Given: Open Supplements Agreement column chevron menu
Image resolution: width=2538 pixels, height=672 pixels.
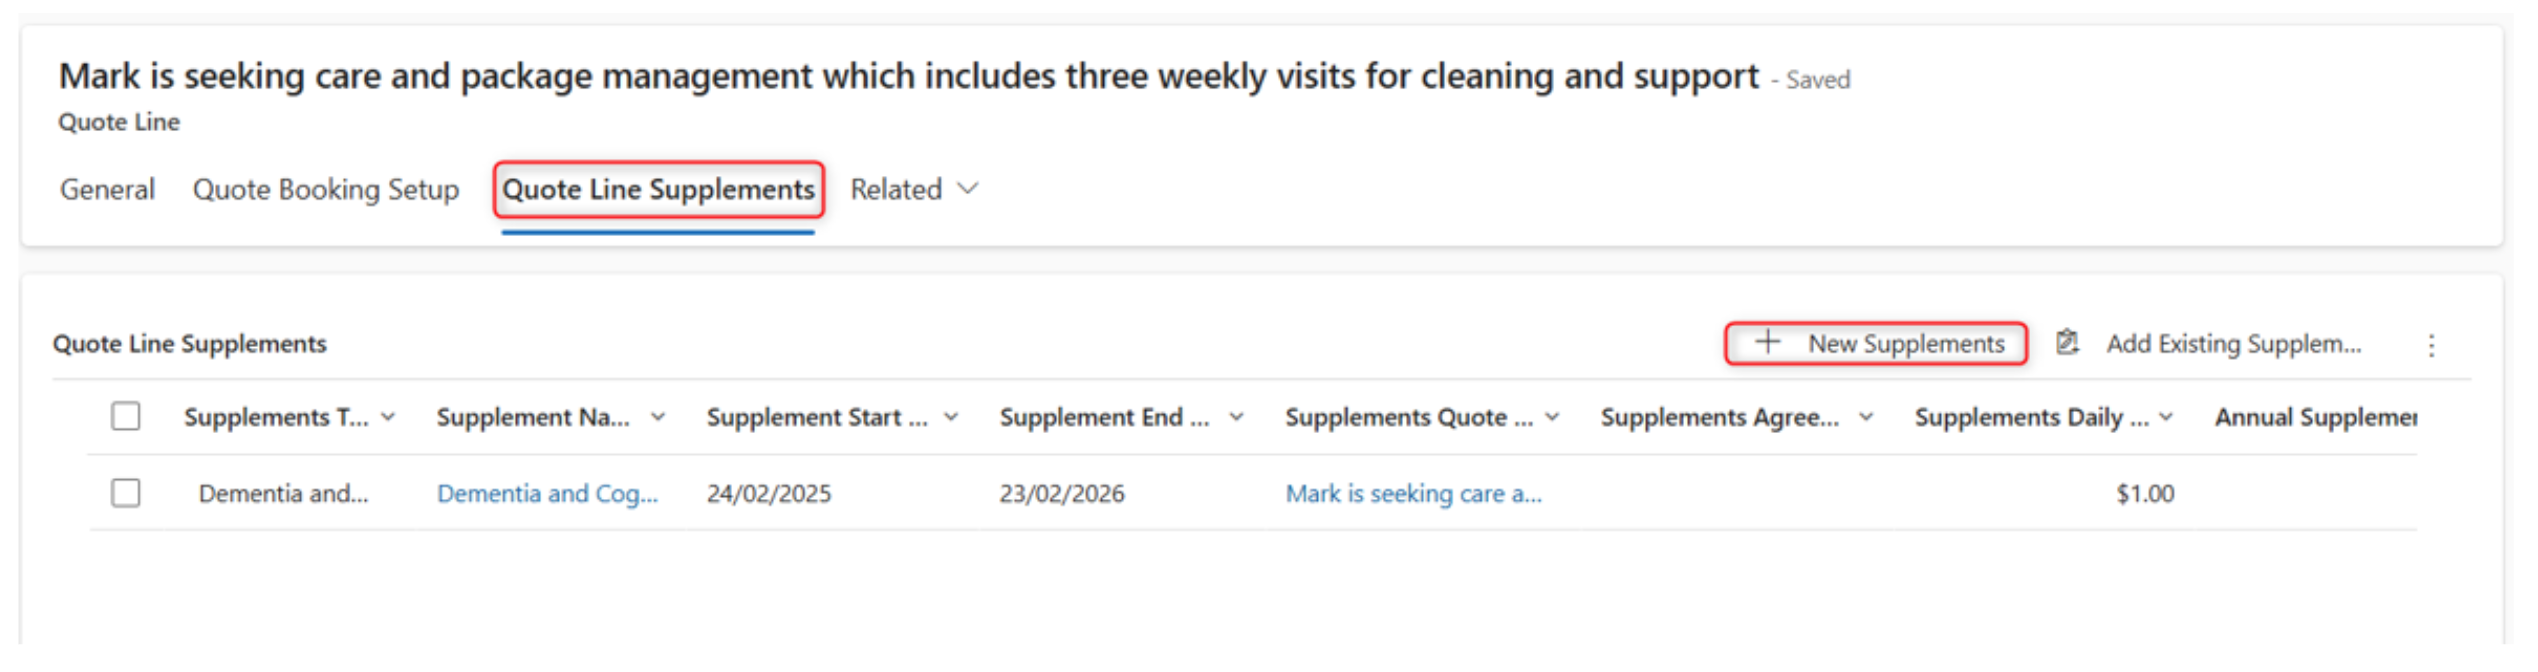Looking at the screenshot, I should click(1866, 417).
